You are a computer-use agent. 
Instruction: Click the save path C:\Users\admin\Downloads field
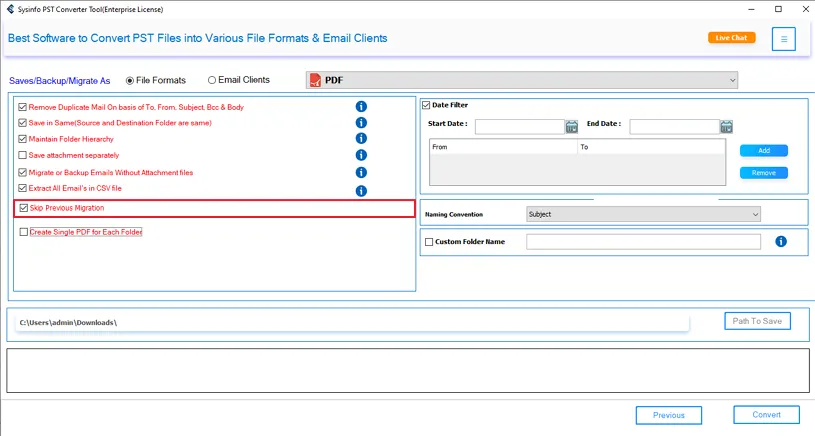coord(352,323)
